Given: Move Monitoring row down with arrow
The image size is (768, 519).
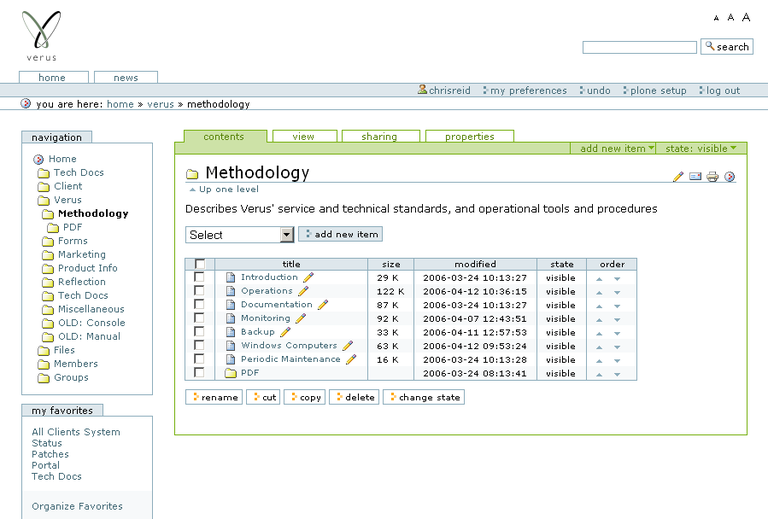Looking at the screenshot, I should [617, 319].
